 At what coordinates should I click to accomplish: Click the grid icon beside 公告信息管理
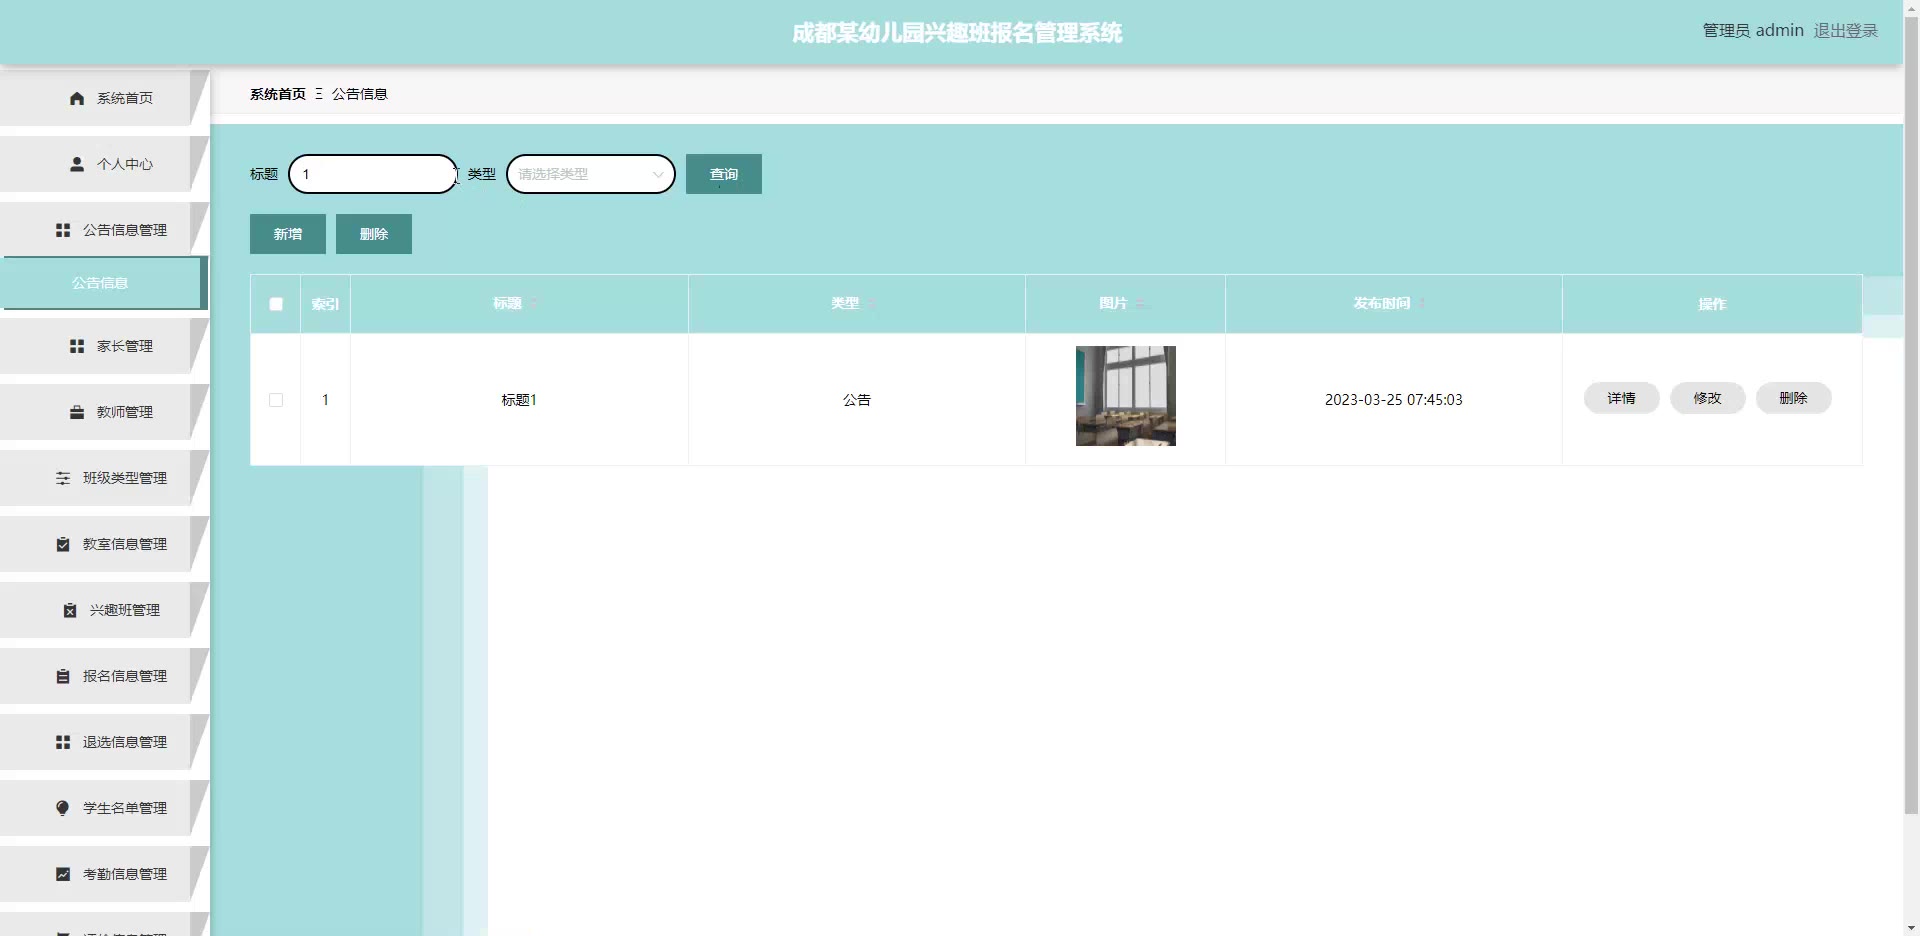click(63, 230)
